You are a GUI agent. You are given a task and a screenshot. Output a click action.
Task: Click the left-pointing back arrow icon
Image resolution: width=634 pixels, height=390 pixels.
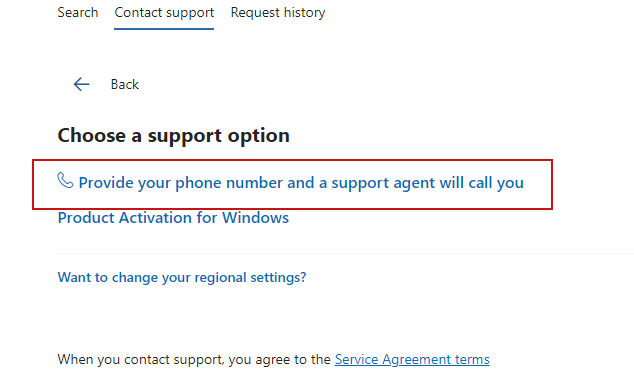click(81, 84)
